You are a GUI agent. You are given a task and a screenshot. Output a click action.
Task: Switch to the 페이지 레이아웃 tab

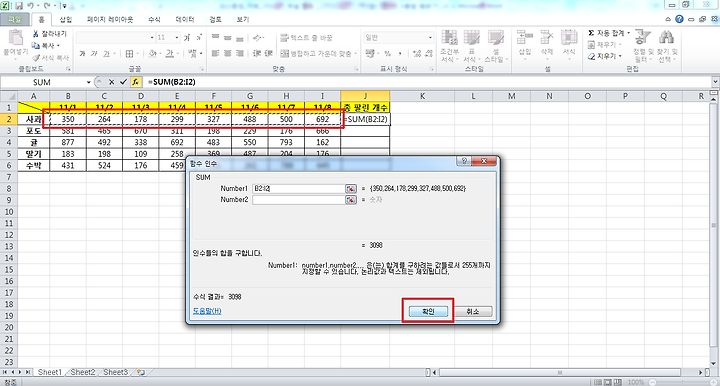click(110, 20)
